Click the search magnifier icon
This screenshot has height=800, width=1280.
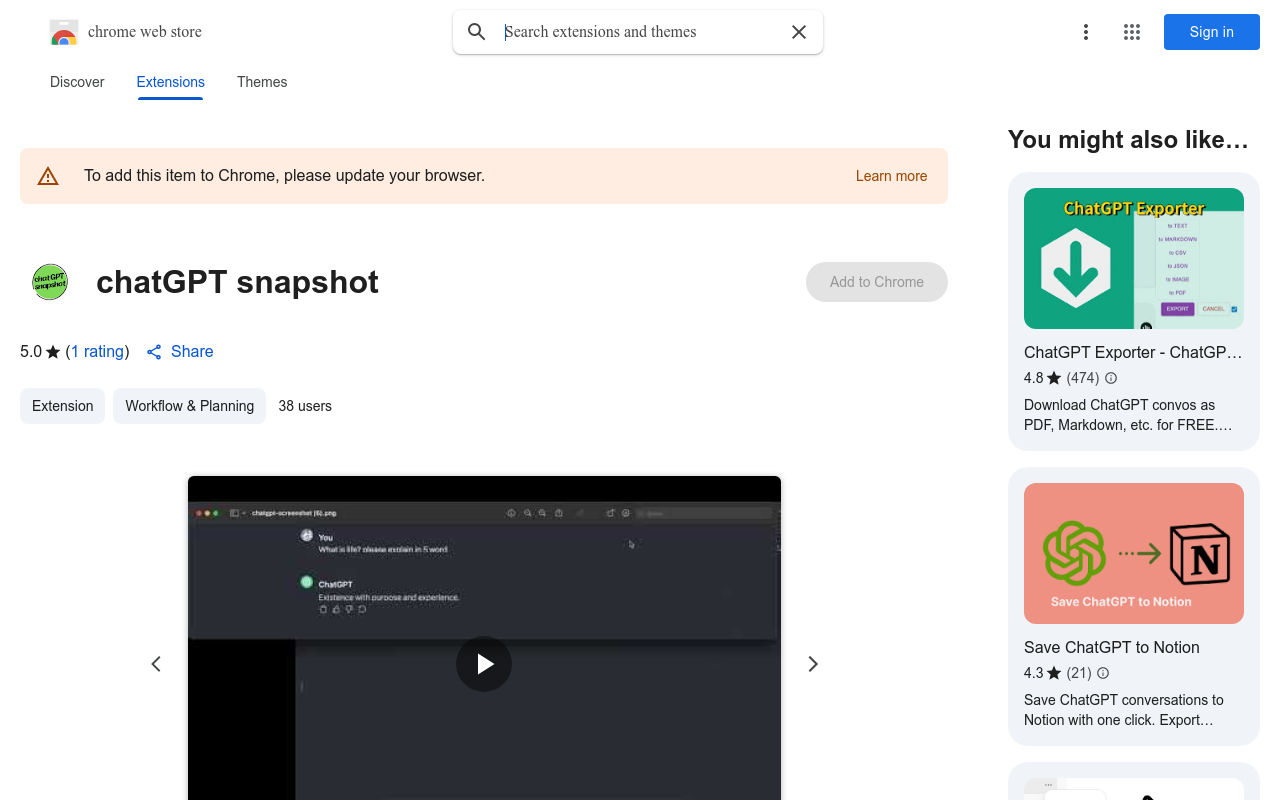[477, 32]
